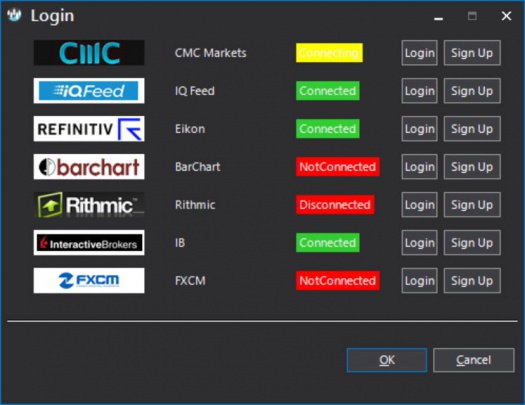525x405 pixels.
Task: Click the BarChart name label
Action: (x=198, y=167)
